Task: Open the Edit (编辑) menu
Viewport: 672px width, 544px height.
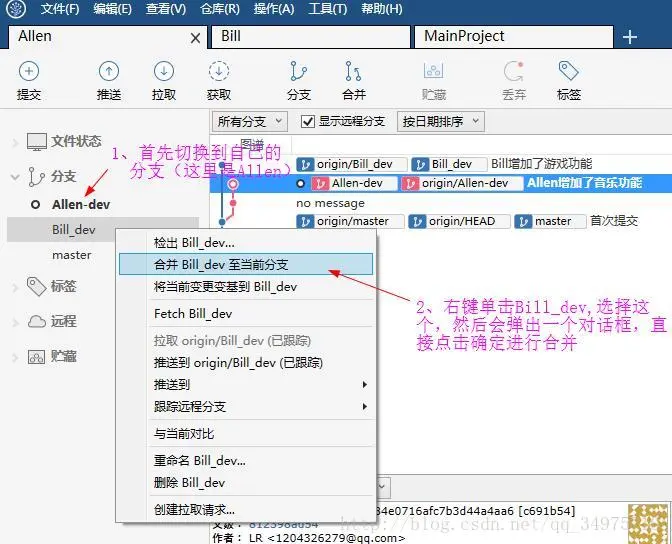Action: 113,9
